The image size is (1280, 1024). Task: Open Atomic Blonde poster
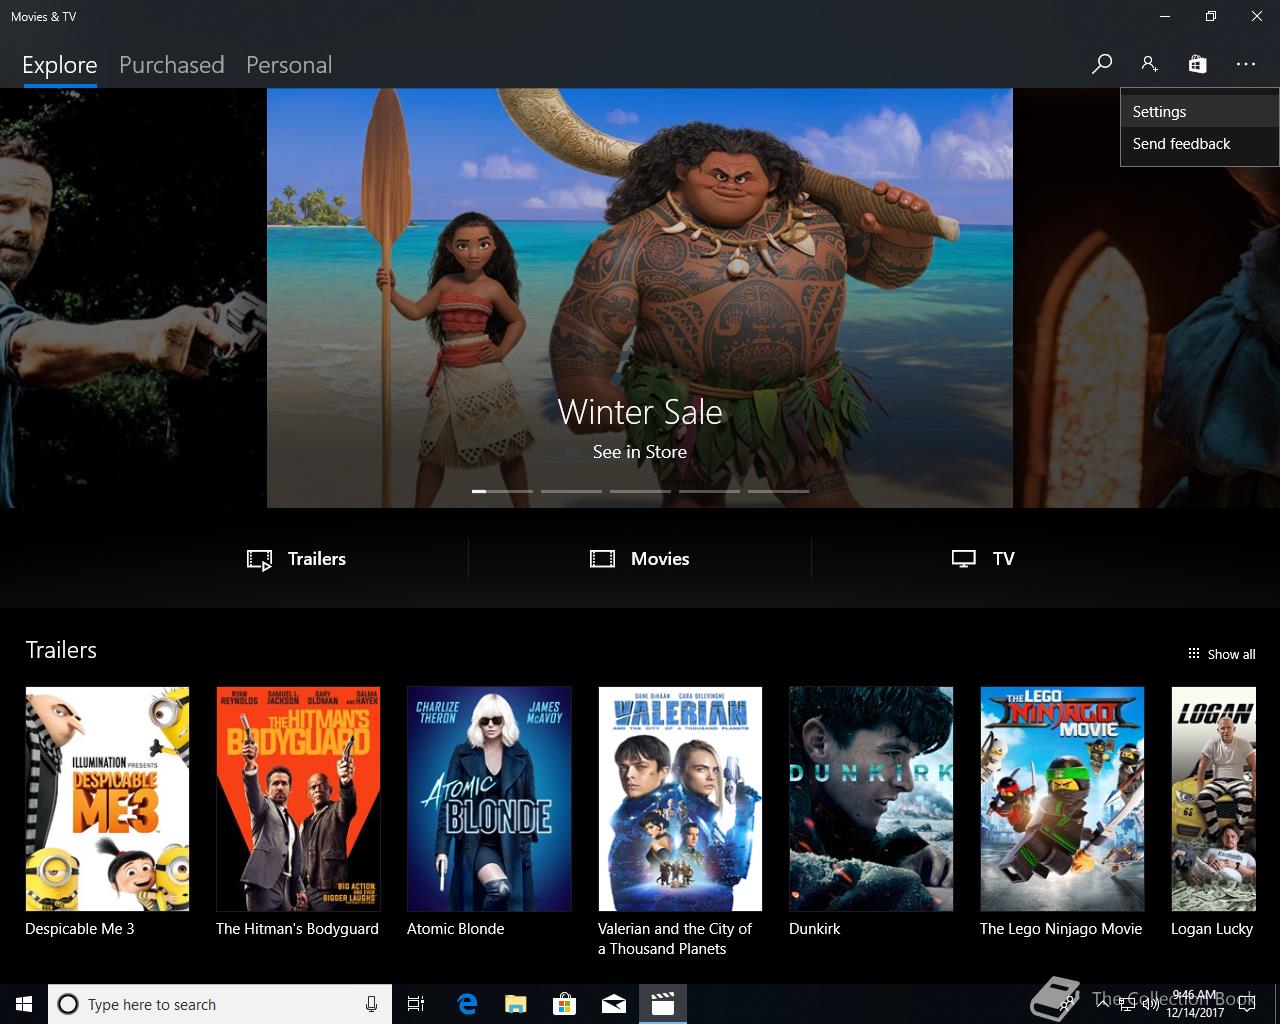(x=489, y=799)
